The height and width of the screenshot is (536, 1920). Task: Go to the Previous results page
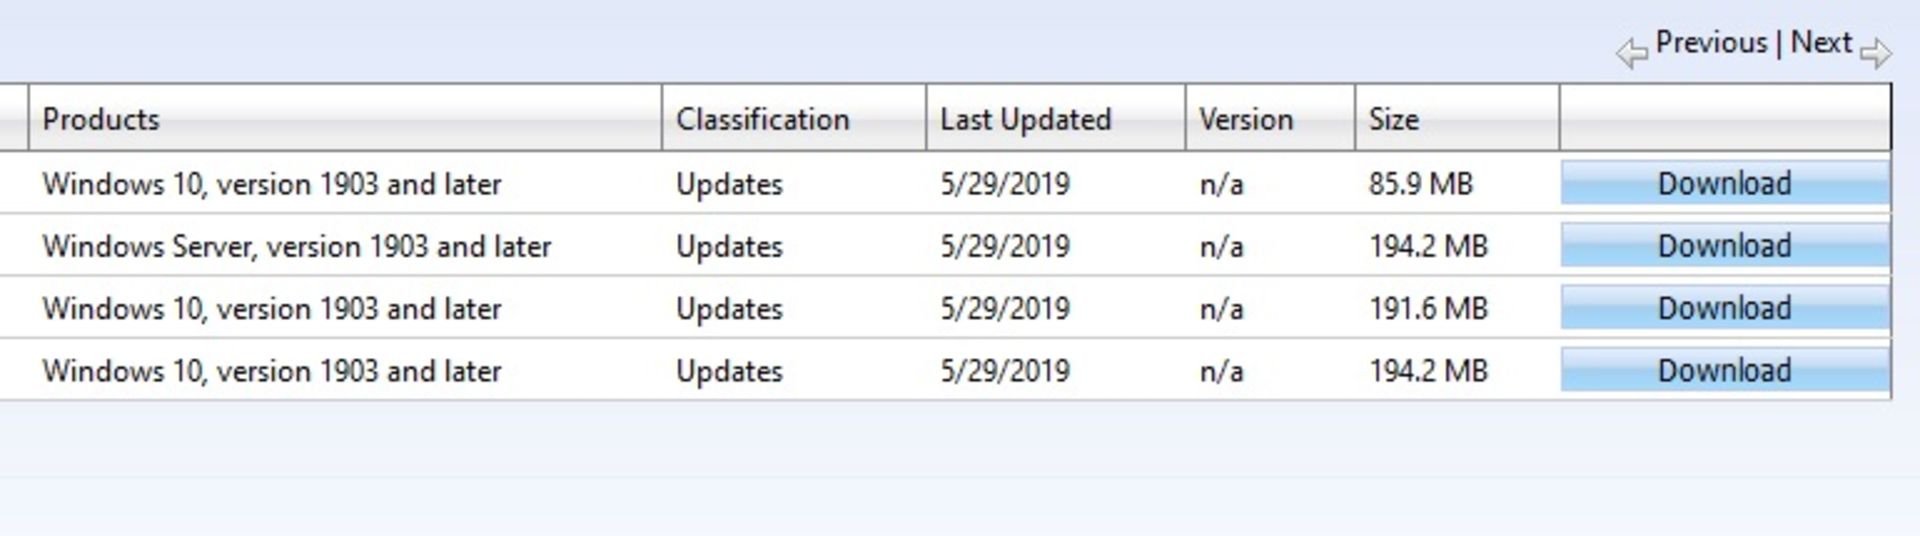(x=1711, y=43)
